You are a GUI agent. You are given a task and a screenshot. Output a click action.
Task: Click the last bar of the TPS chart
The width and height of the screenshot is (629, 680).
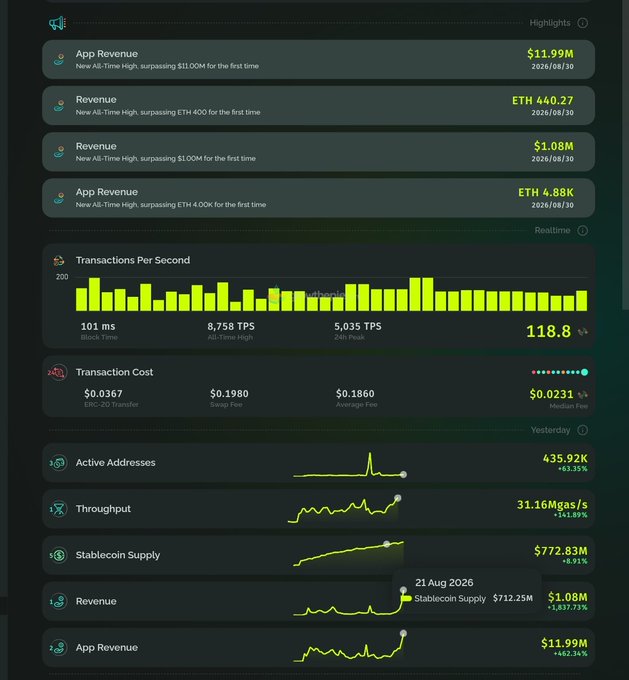[x=582, y=301]
